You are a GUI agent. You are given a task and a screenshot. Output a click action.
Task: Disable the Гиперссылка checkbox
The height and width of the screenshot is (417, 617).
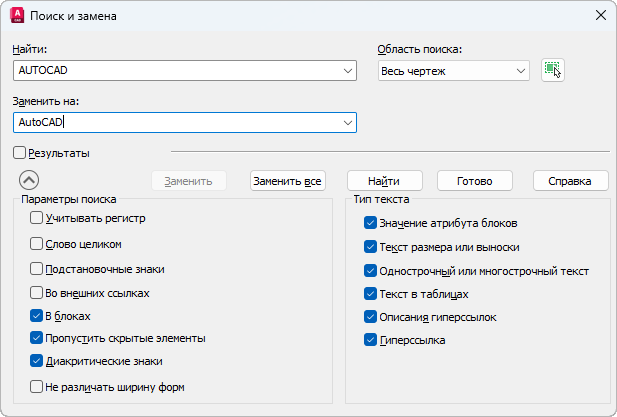(x=370, y=341)
